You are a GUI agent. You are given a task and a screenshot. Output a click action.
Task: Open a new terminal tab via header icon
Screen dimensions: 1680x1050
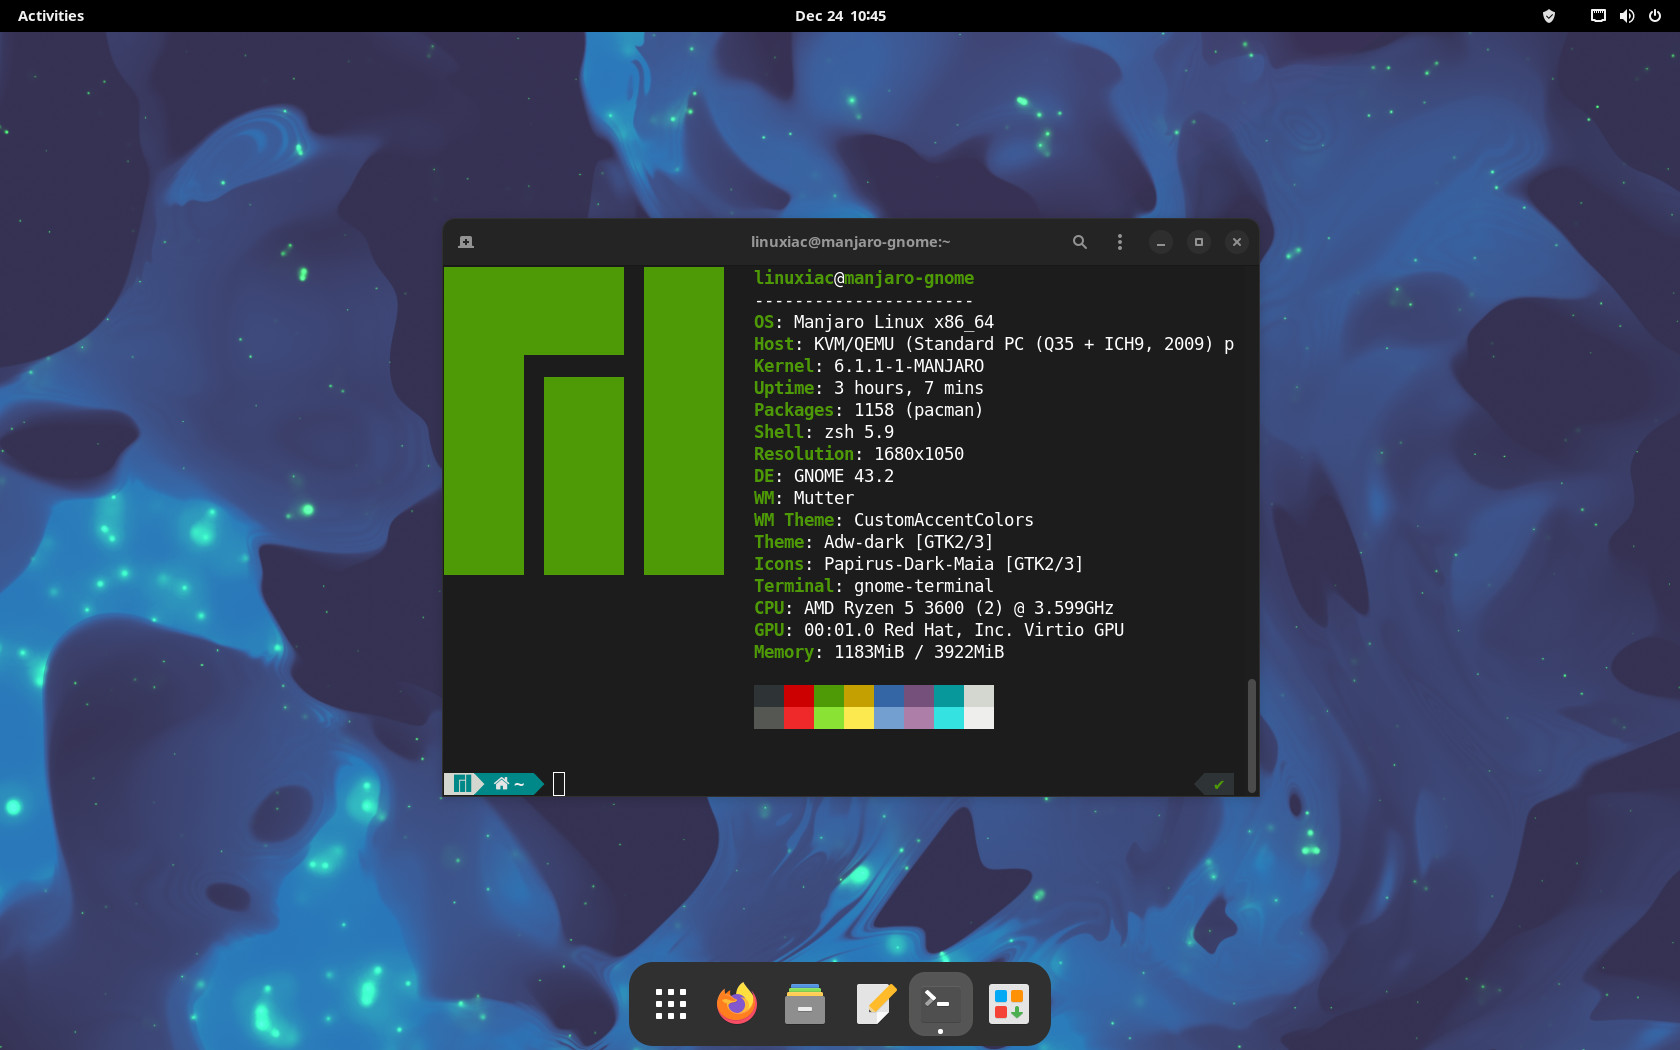[466, 242]
